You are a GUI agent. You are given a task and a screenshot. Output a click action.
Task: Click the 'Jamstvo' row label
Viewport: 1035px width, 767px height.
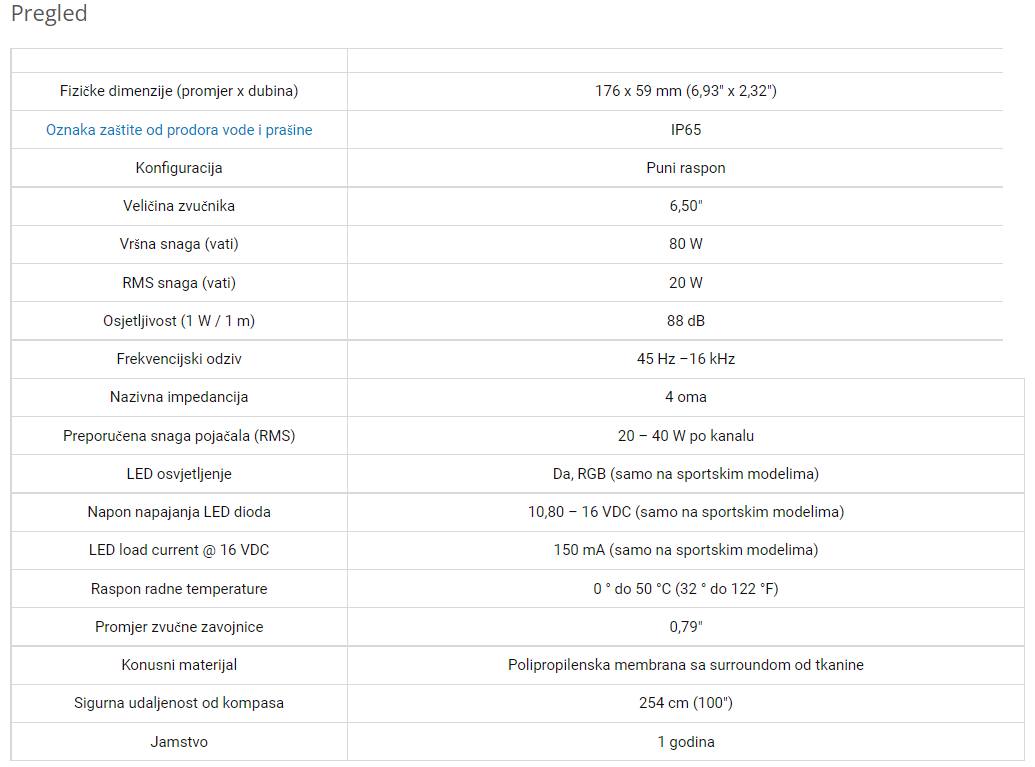179,743
